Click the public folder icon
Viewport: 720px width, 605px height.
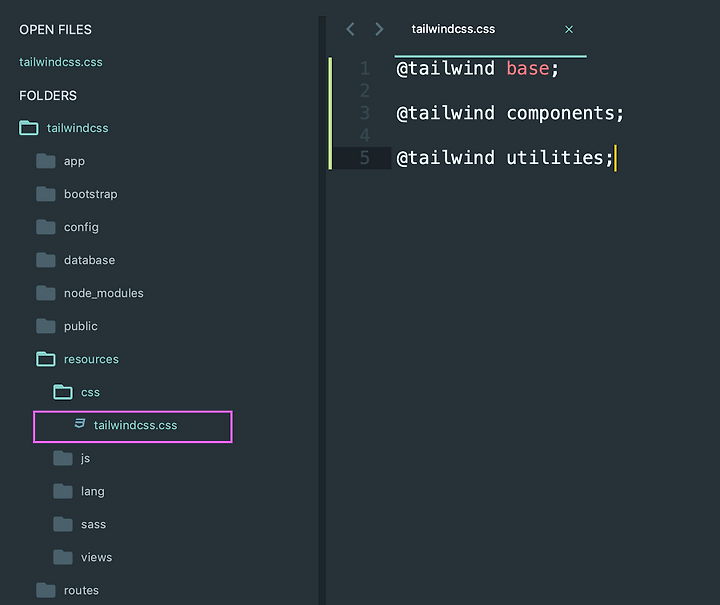tap(45, 326)
